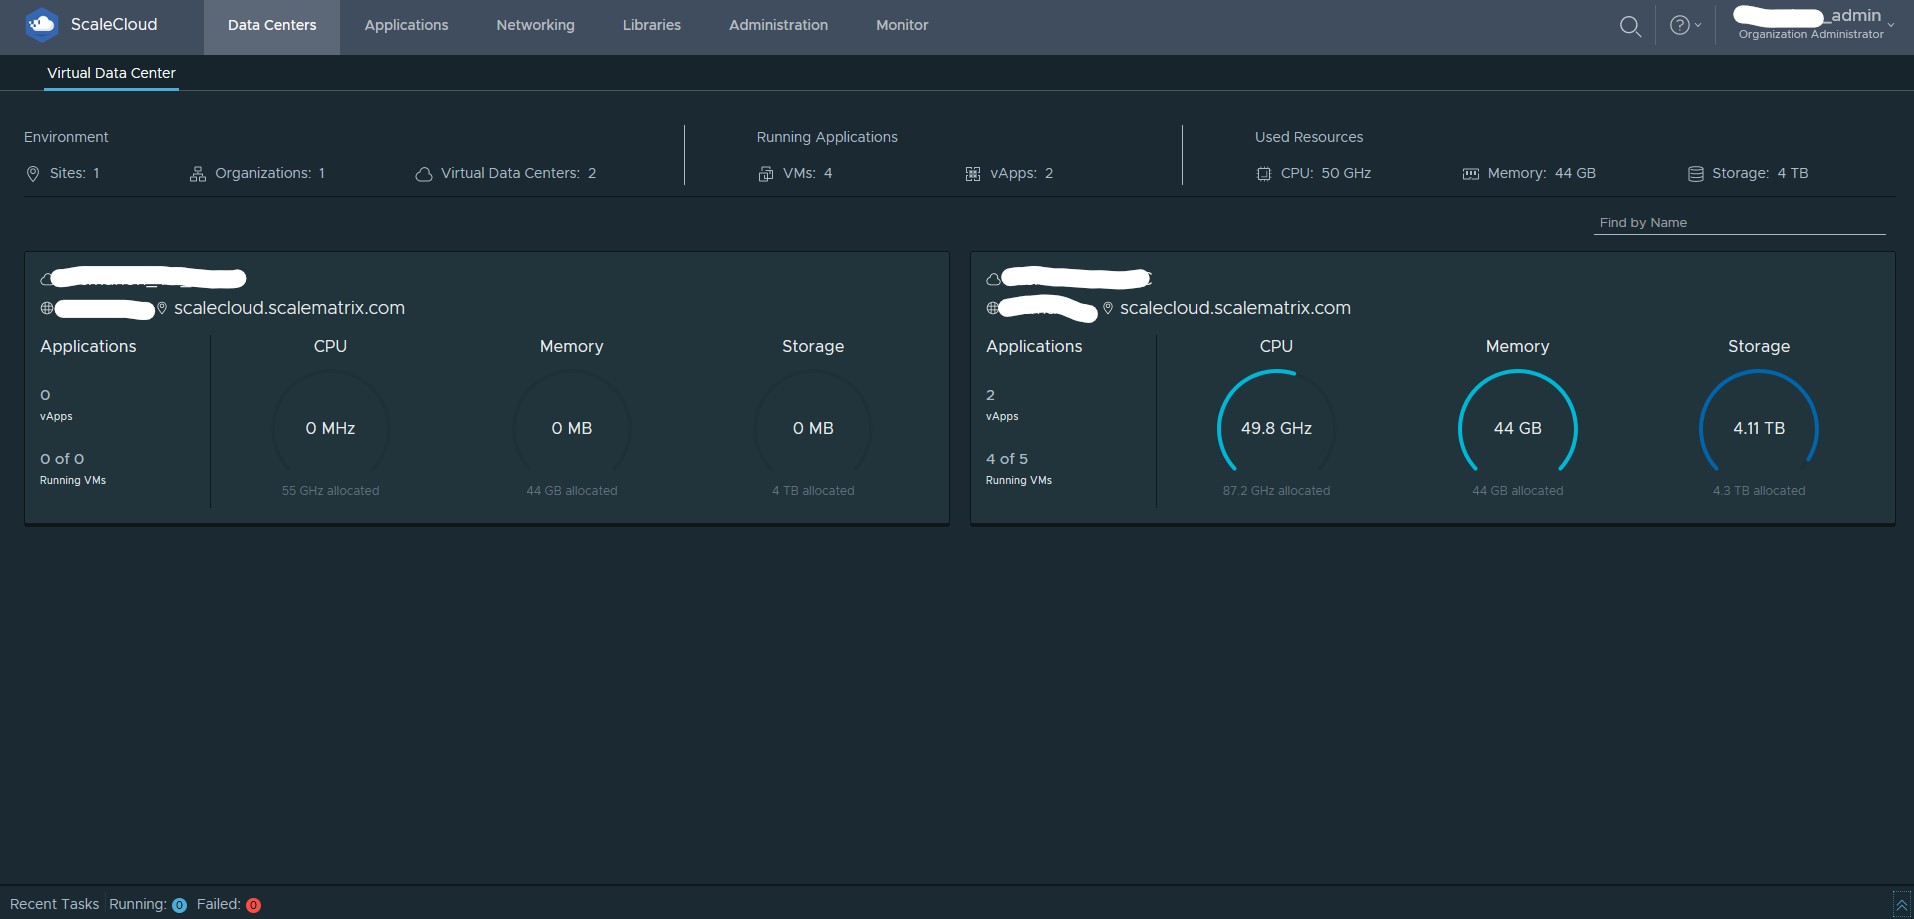Open the help question mark icon
This screenshot has height=919, width=1914.
(1680, 25)
